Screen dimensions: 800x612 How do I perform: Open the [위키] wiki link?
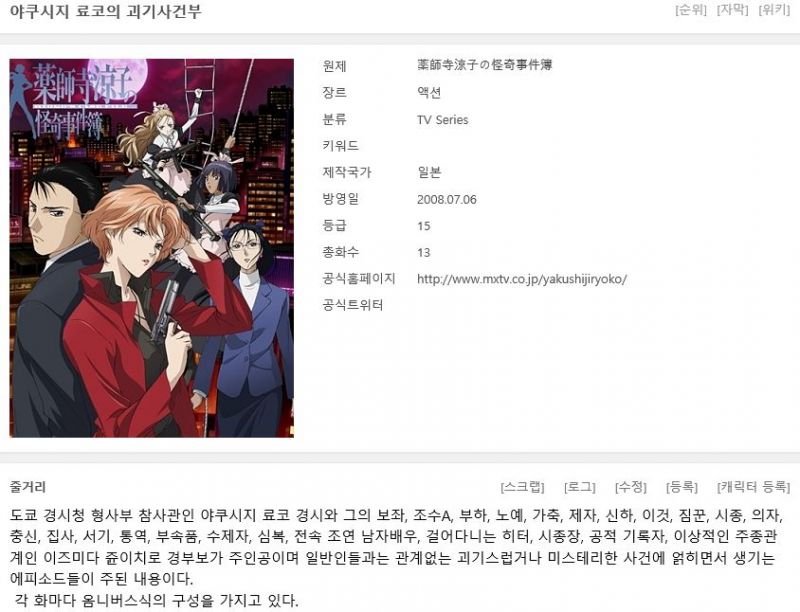pos(774,10)
